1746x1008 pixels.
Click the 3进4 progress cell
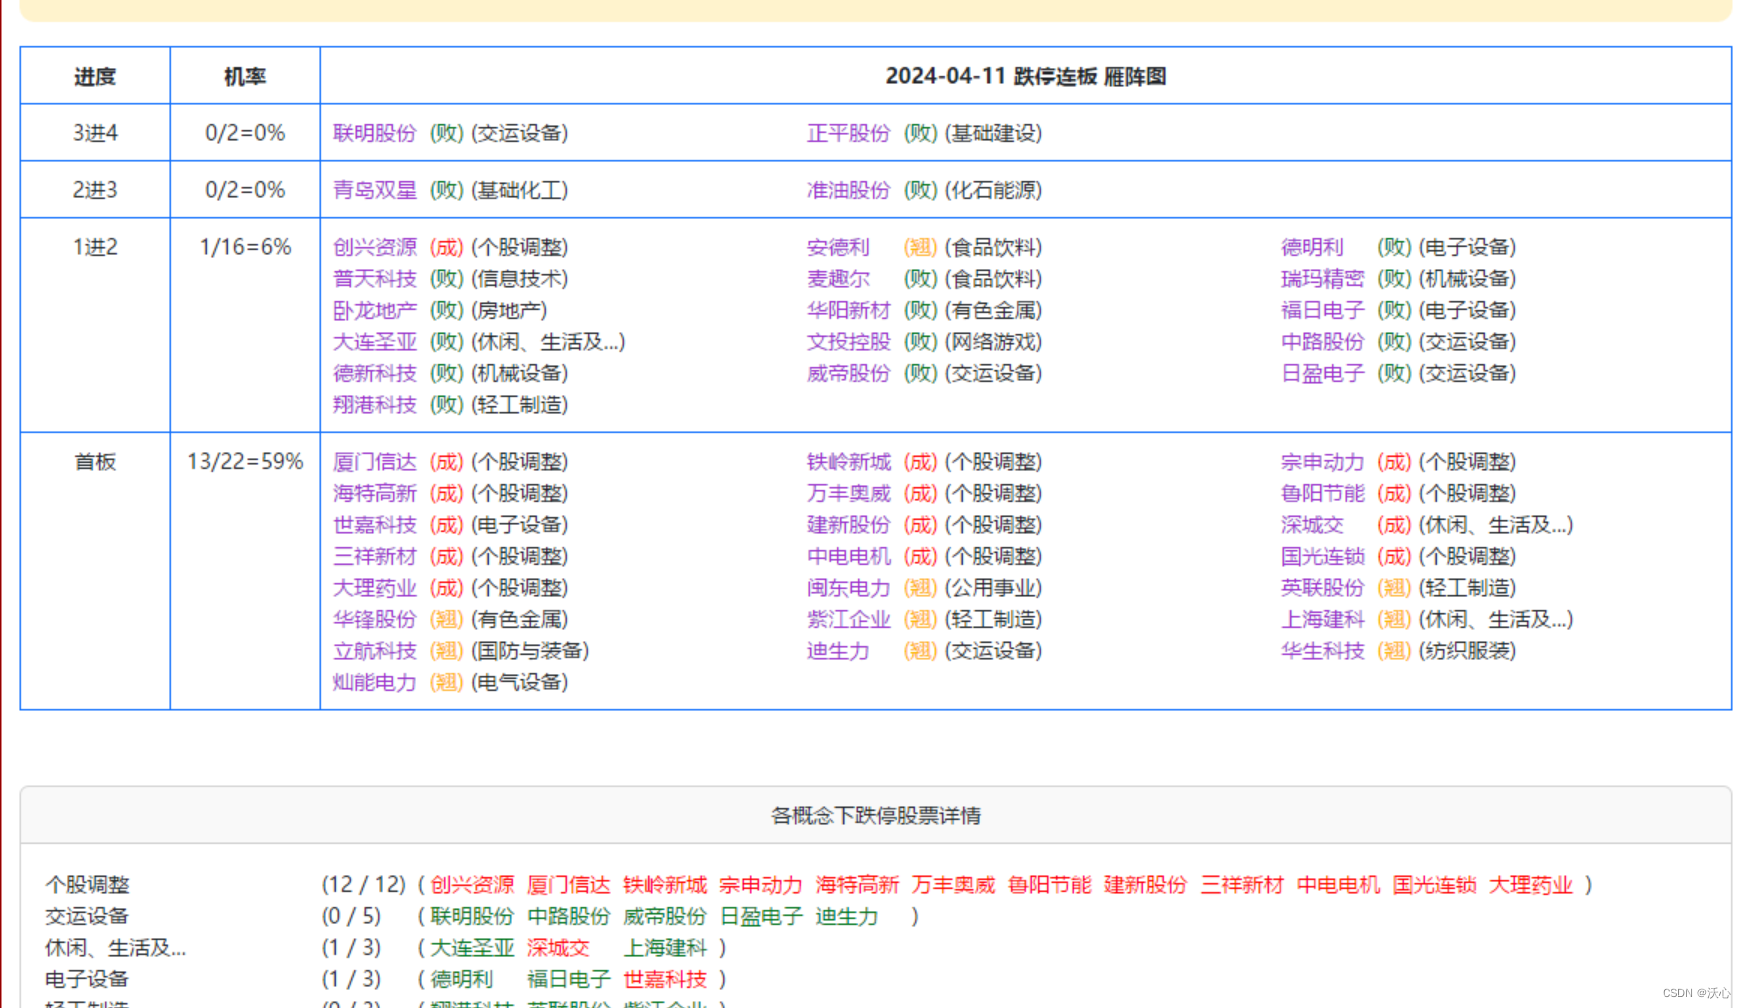click(x=95, y=133)
